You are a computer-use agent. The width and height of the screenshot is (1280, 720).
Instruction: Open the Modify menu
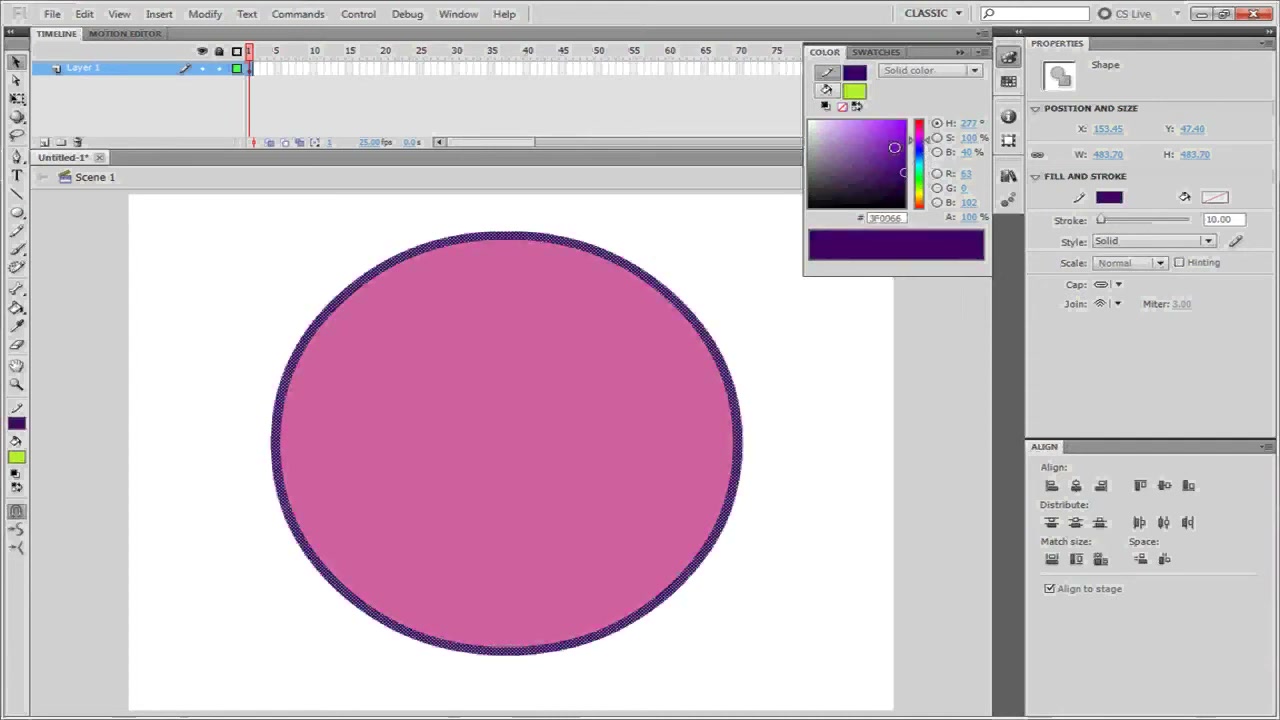coord(205,14)
